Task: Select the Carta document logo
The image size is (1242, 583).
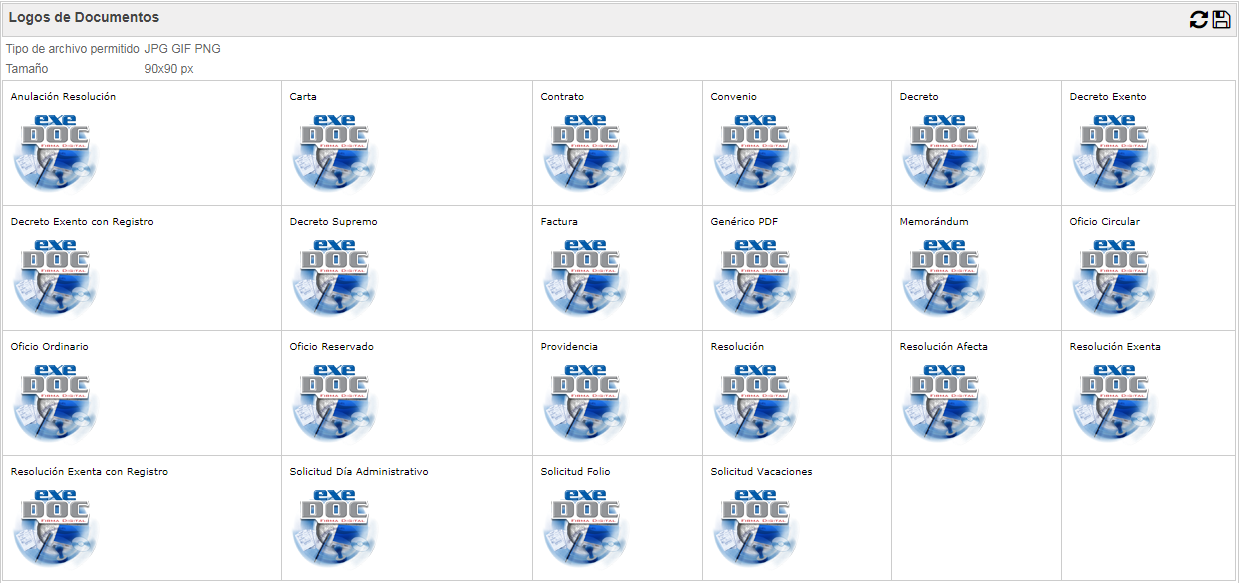Action: coord(335,153)
